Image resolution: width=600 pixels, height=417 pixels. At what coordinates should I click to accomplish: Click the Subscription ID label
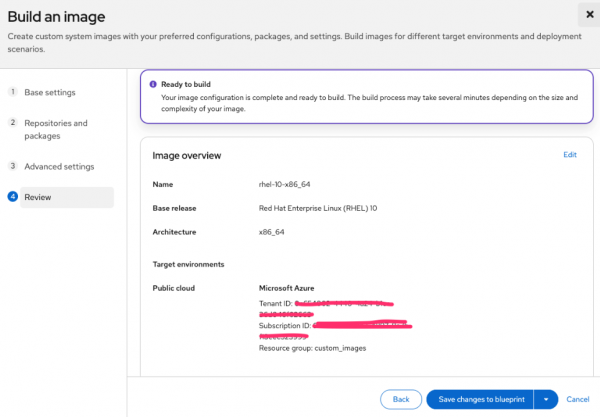tap(285, 326)
